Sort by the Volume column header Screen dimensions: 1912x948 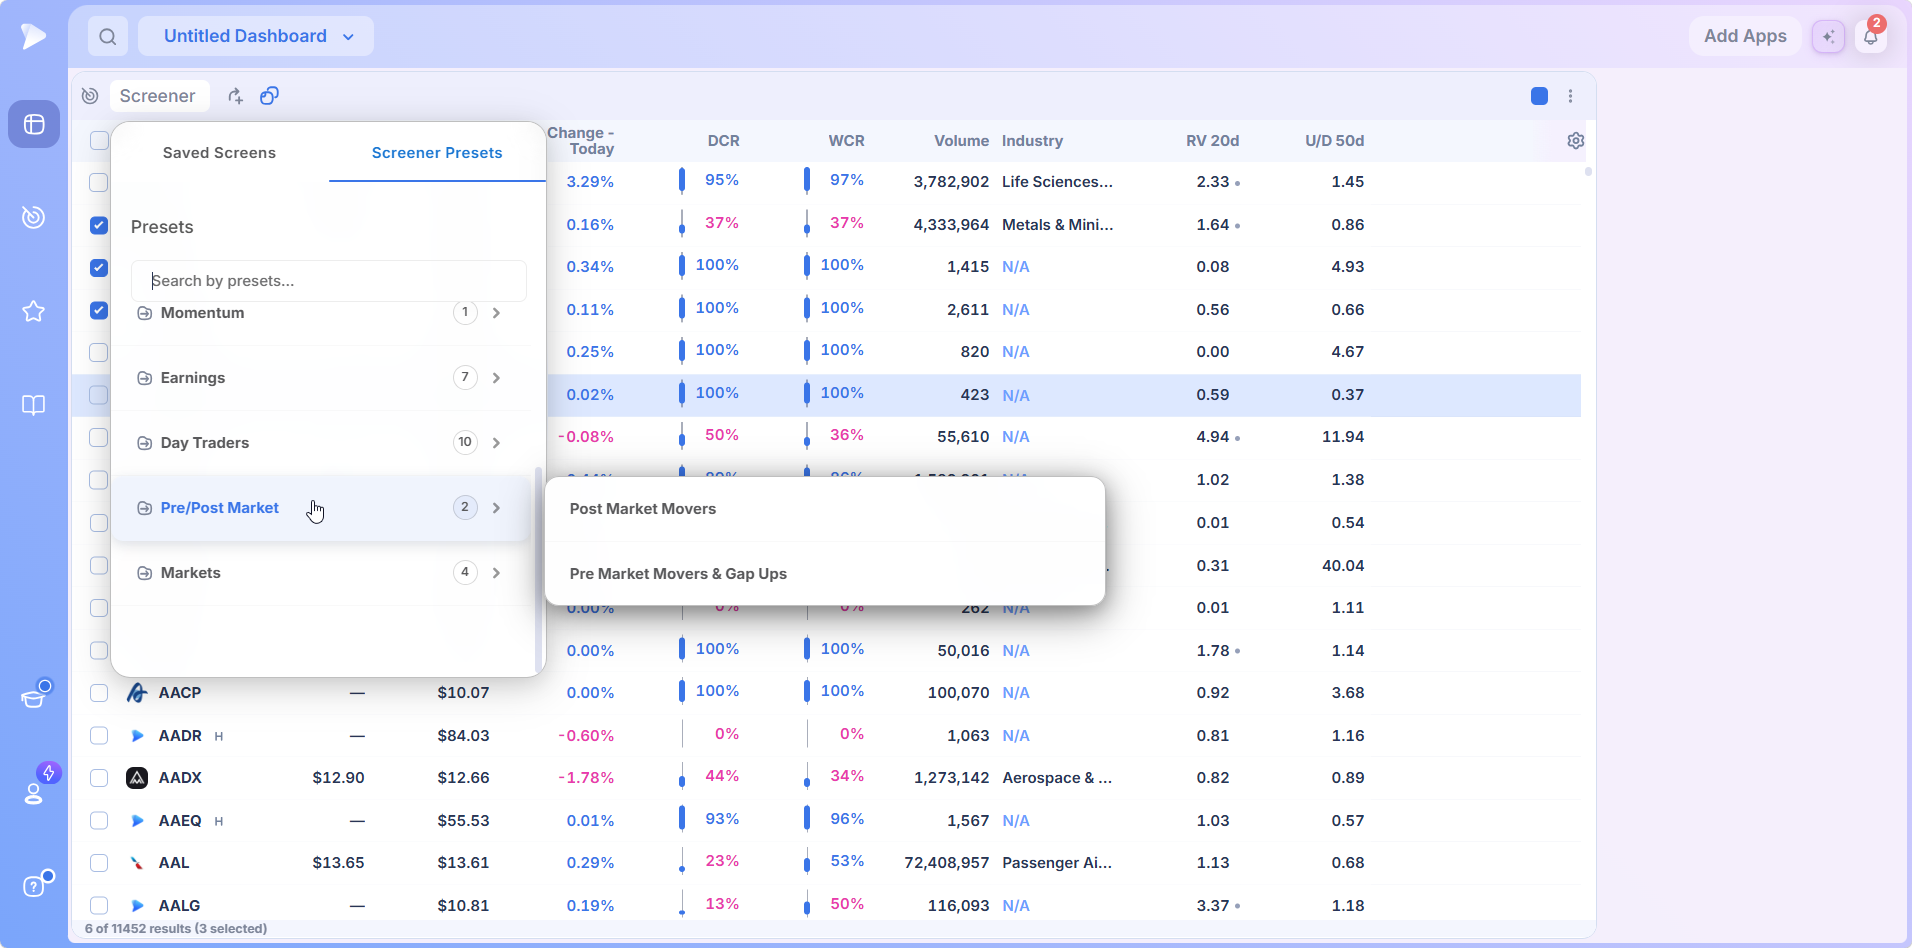961,141
